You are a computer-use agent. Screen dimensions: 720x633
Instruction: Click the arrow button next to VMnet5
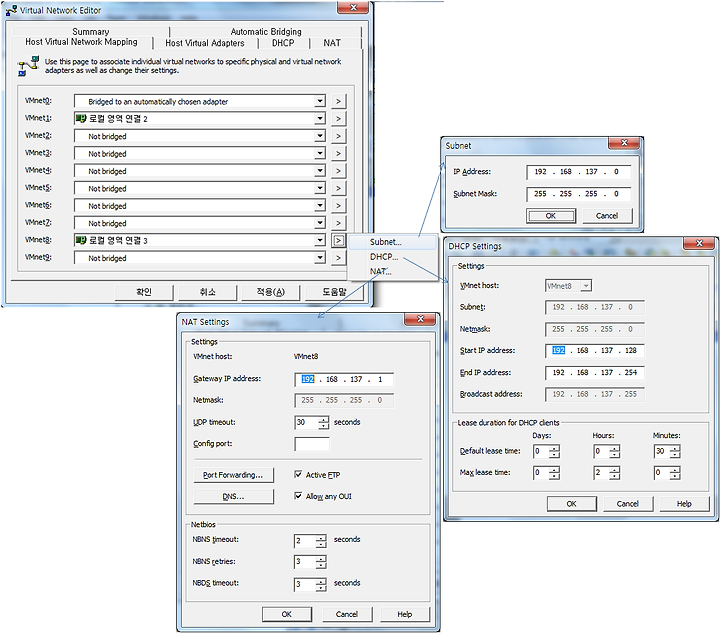pyautogui.click(x=338, y=188)
